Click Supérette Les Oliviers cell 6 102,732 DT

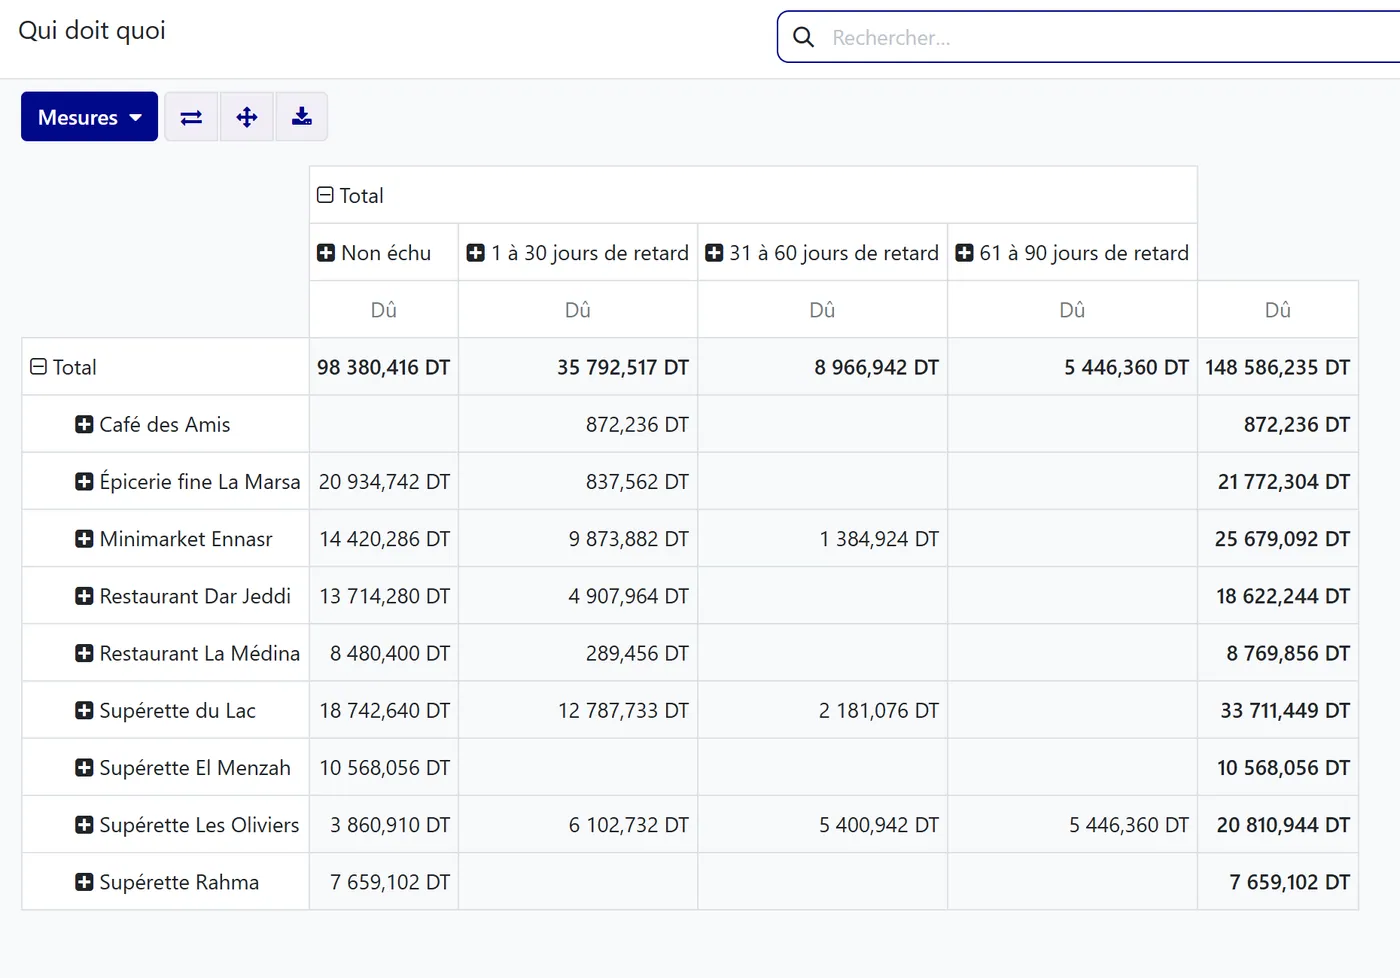coord(578,825)
